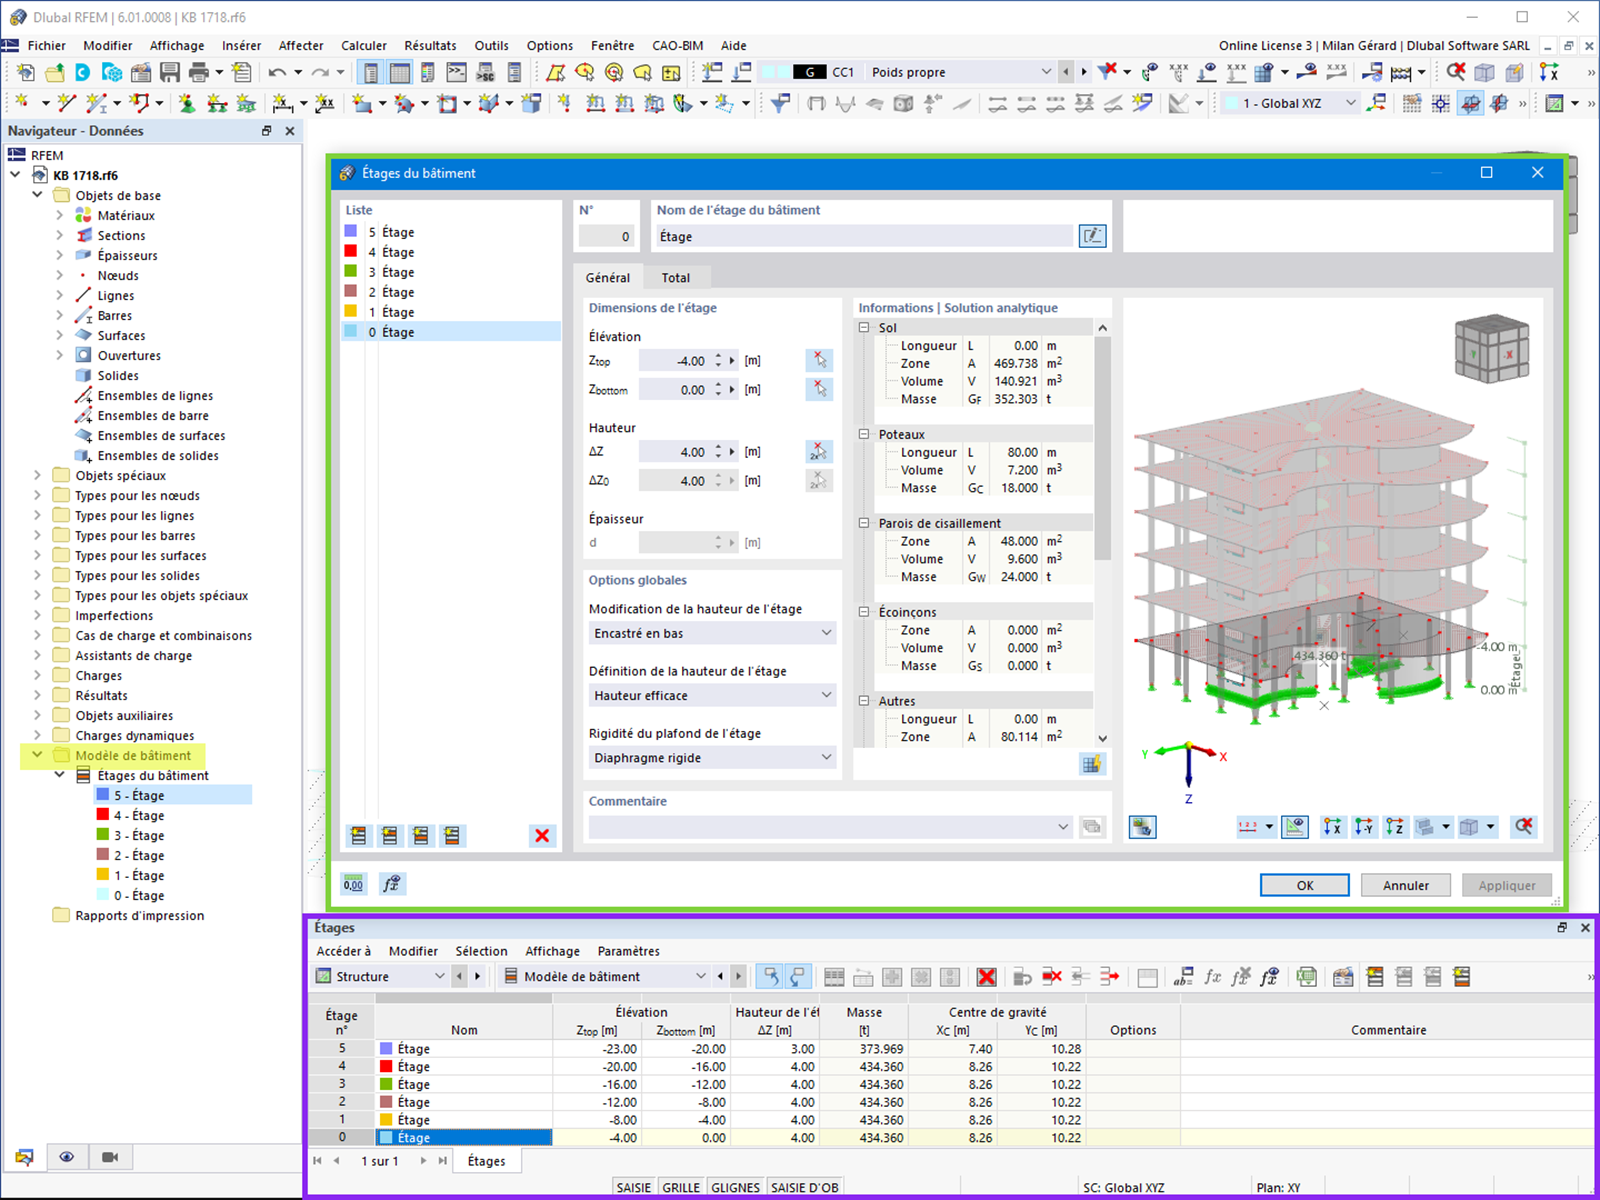
Task: Click the view along Y axis icon in preview
Action: (1363, 827)
